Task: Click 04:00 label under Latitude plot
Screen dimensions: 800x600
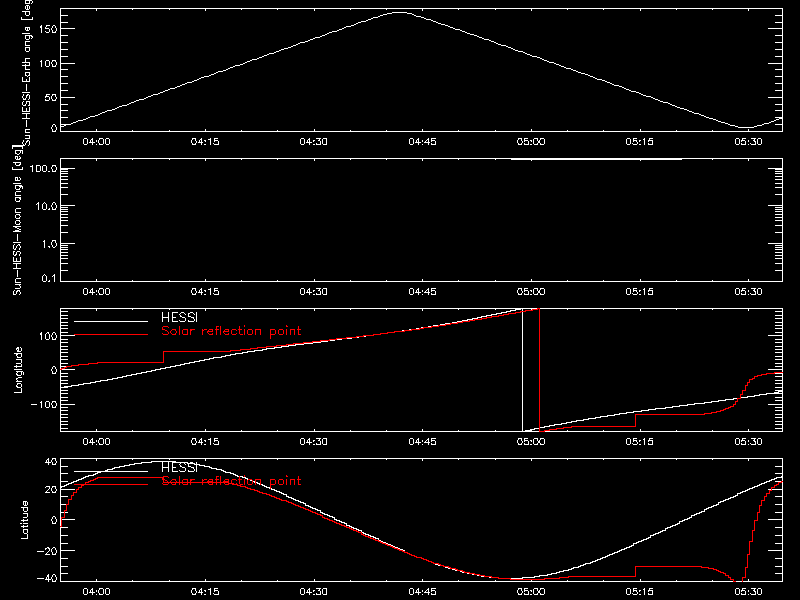Action: click(x=96, y=591)
